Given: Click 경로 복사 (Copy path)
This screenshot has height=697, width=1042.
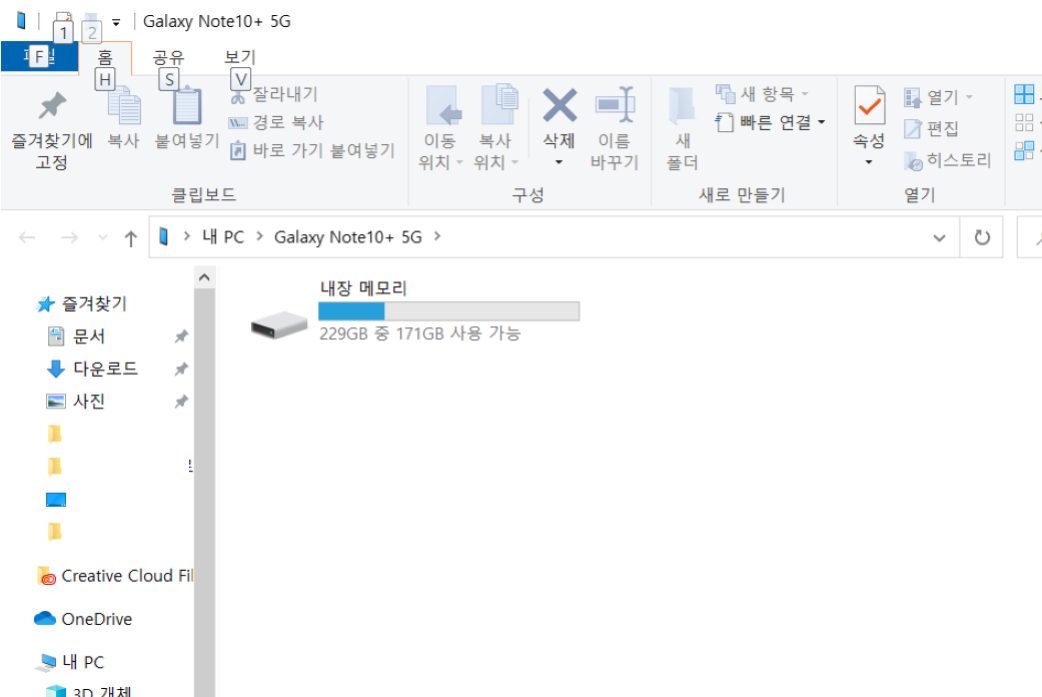Looking at the screenshot, I should pyautogui.click(x=276, y=122).
